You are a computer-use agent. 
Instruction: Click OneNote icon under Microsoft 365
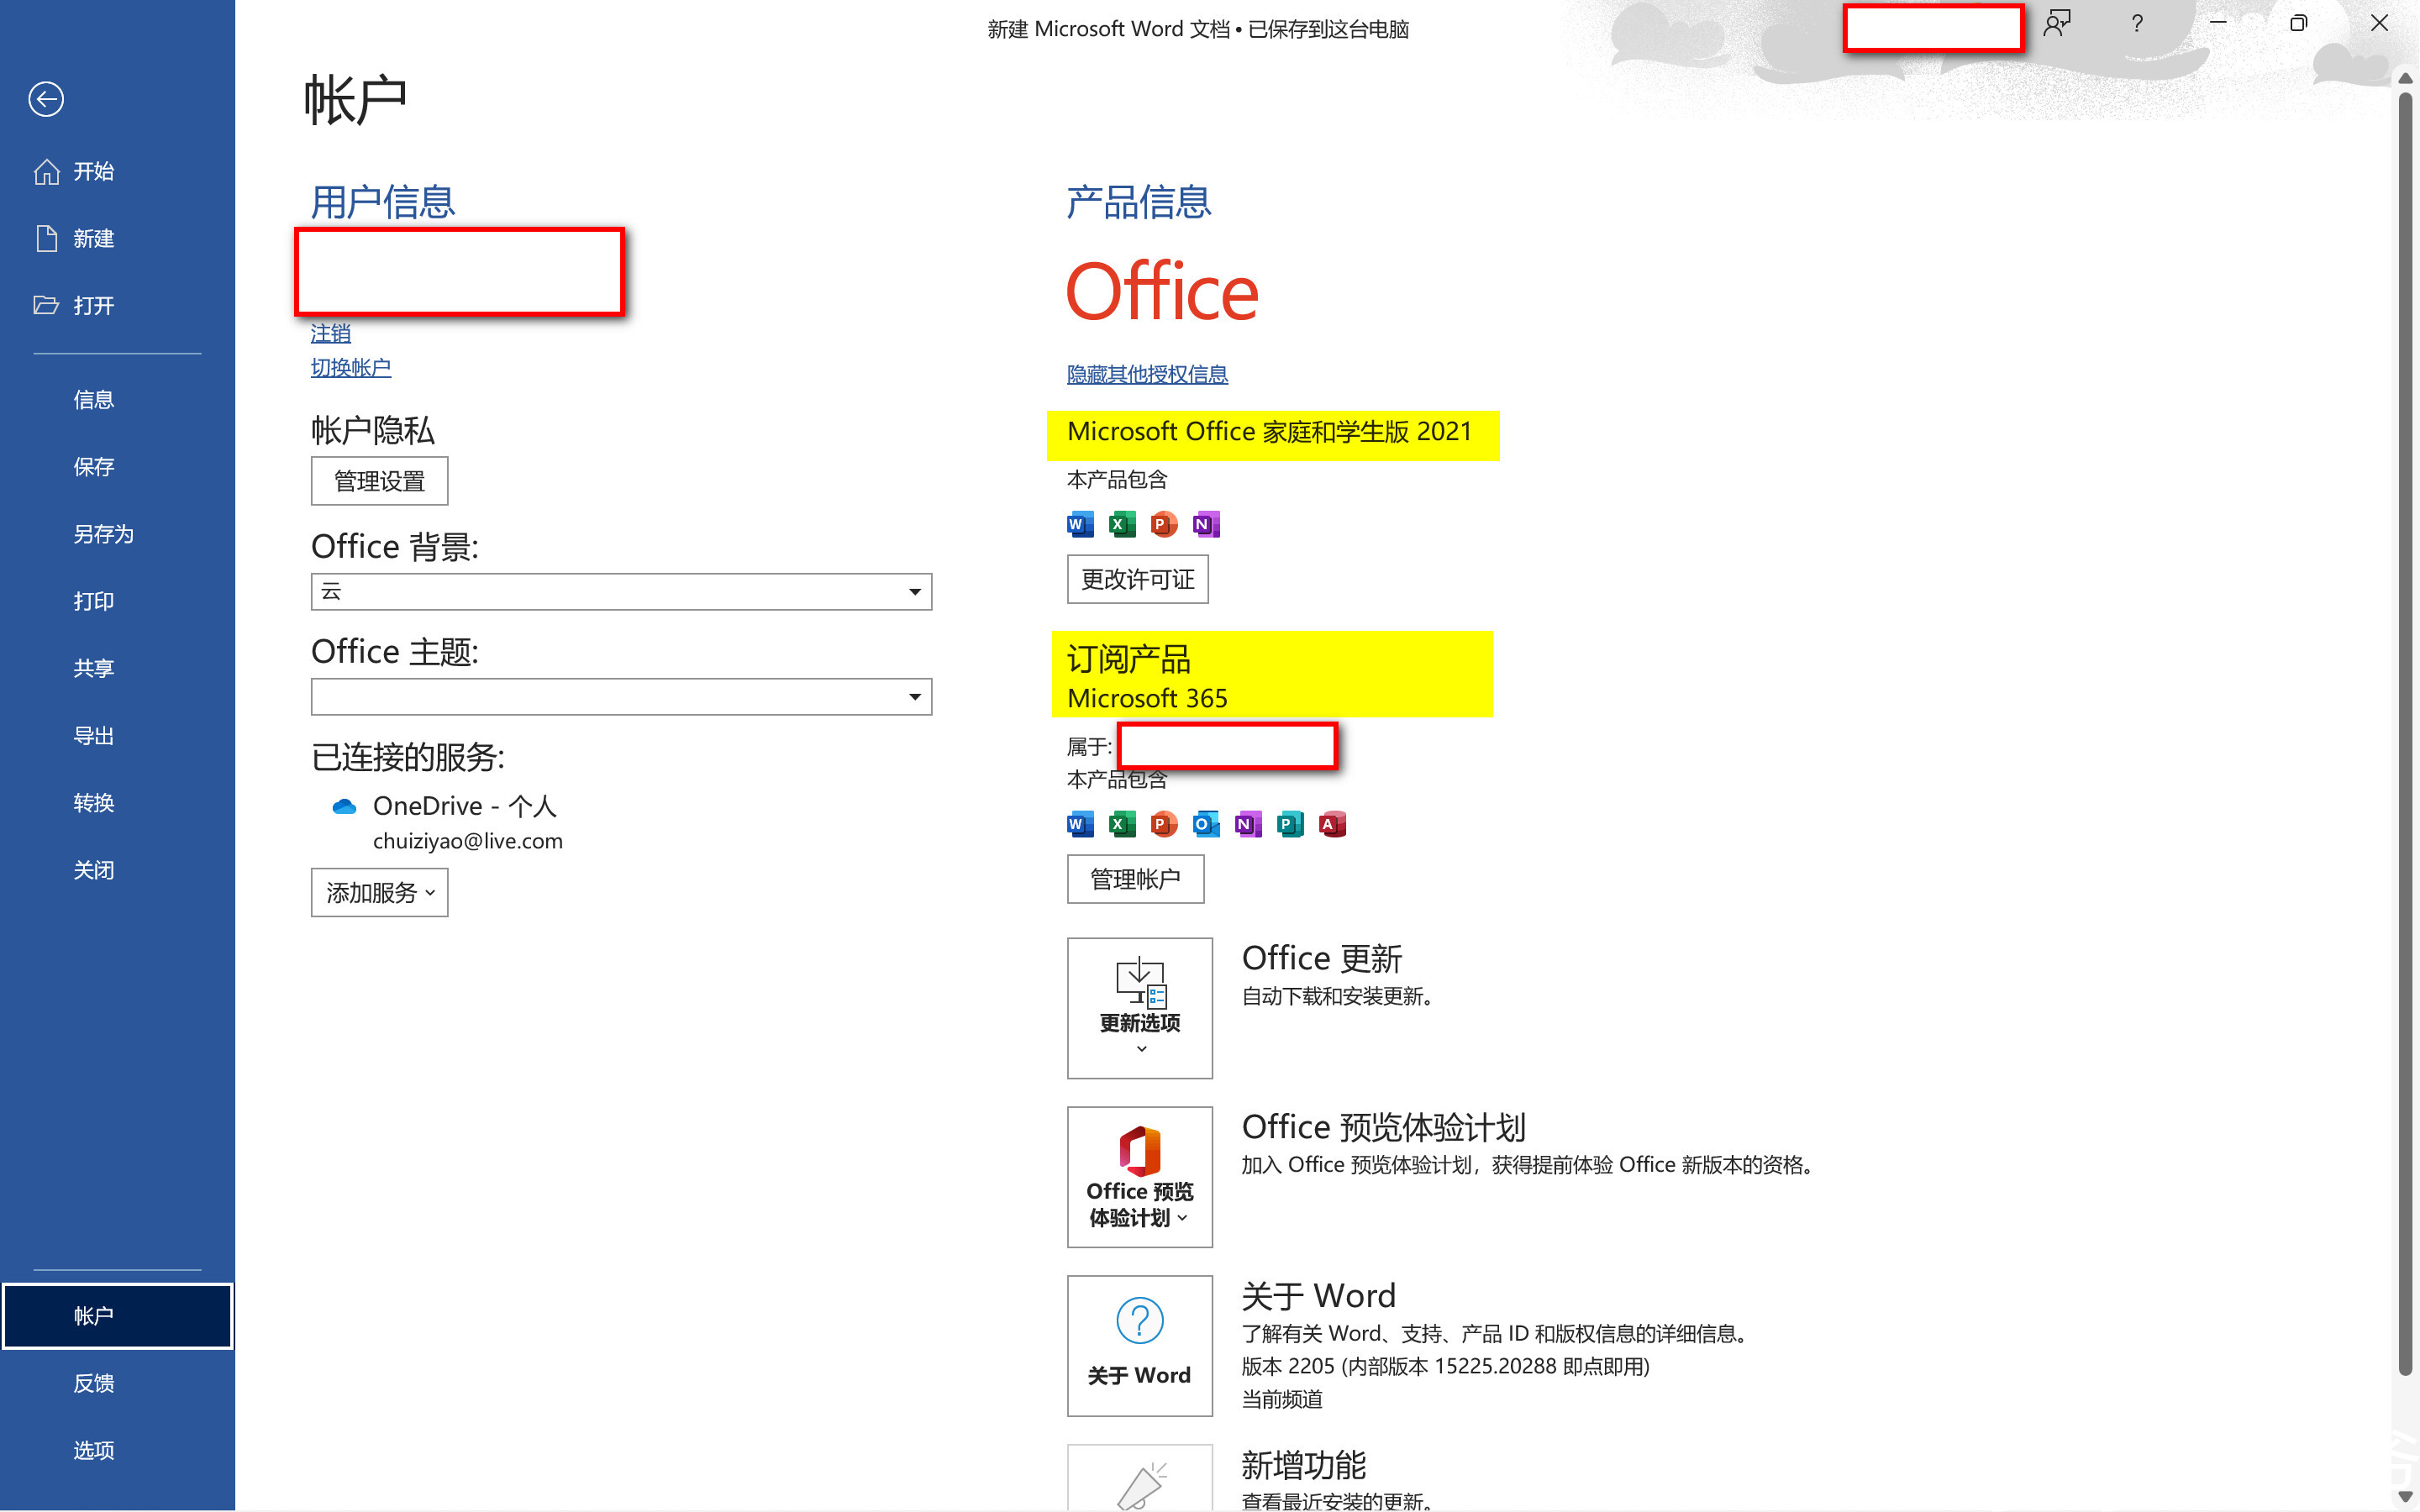point(1248,824)
